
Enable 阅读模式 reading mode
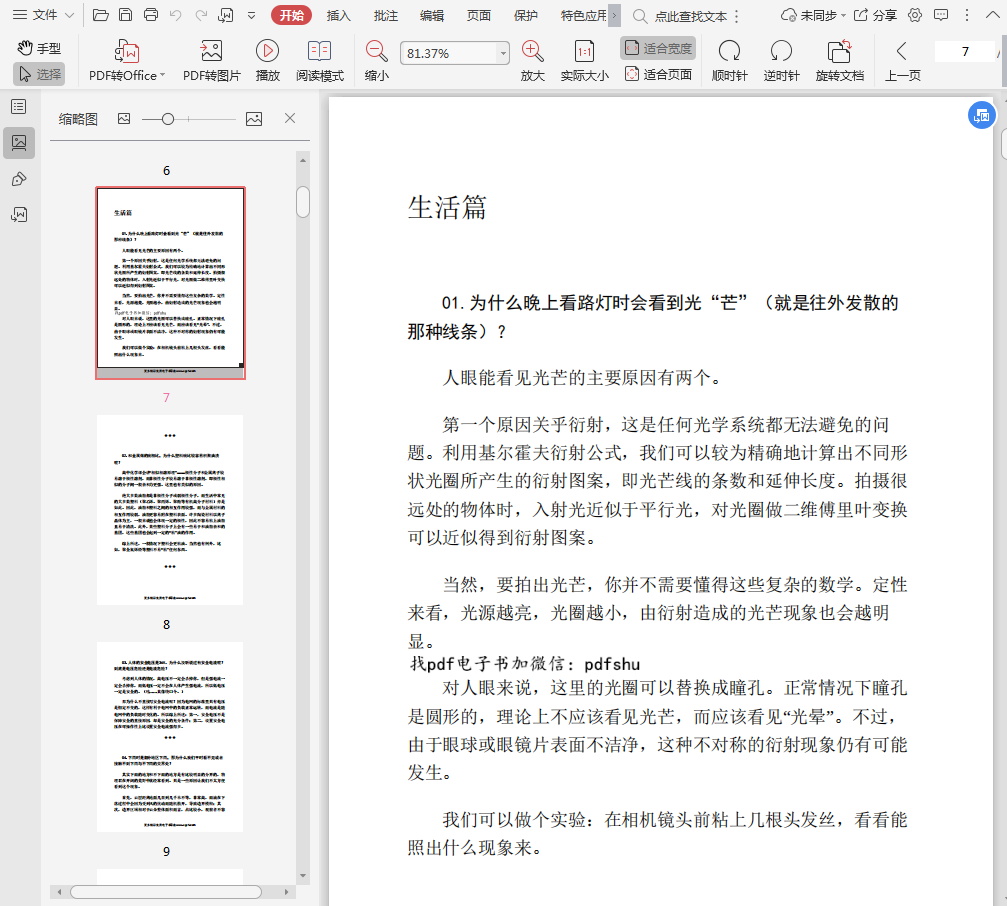click(x=320, y=61)
